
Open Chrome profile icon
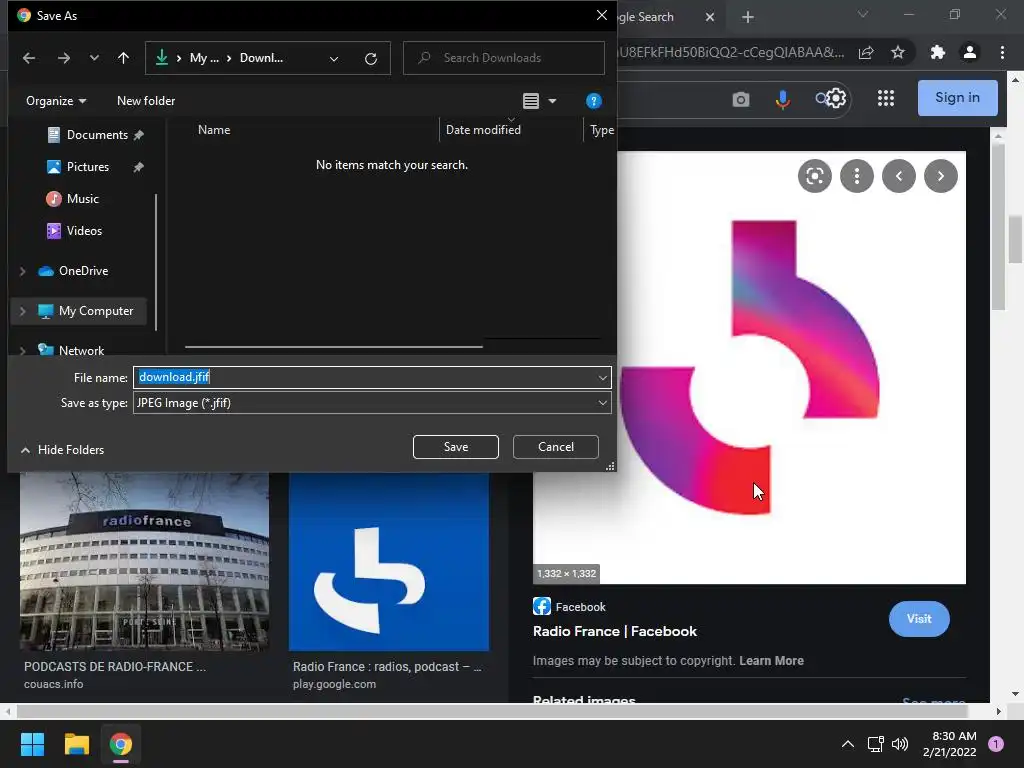970,52
